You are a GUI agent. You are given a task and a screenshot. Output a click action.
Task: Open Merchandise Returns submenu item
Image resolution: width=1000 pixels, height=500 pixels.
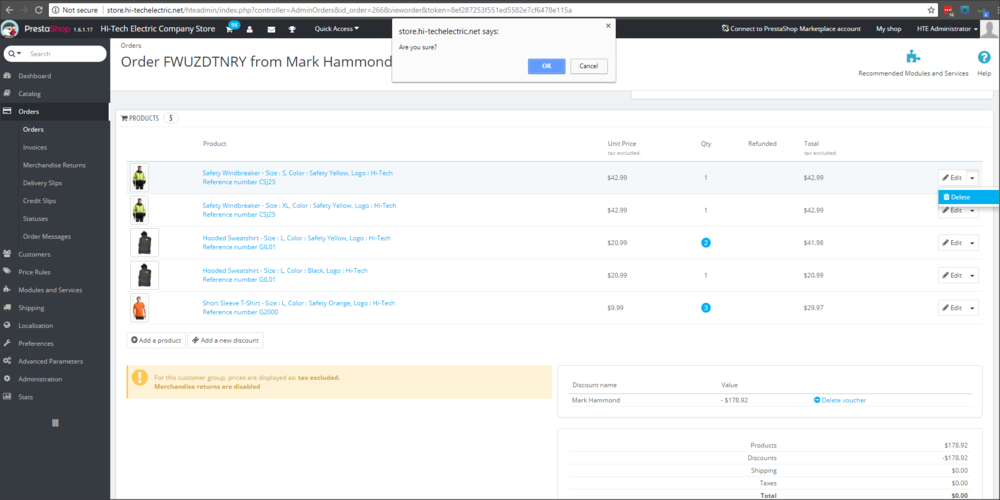click(x=55, y=165)
